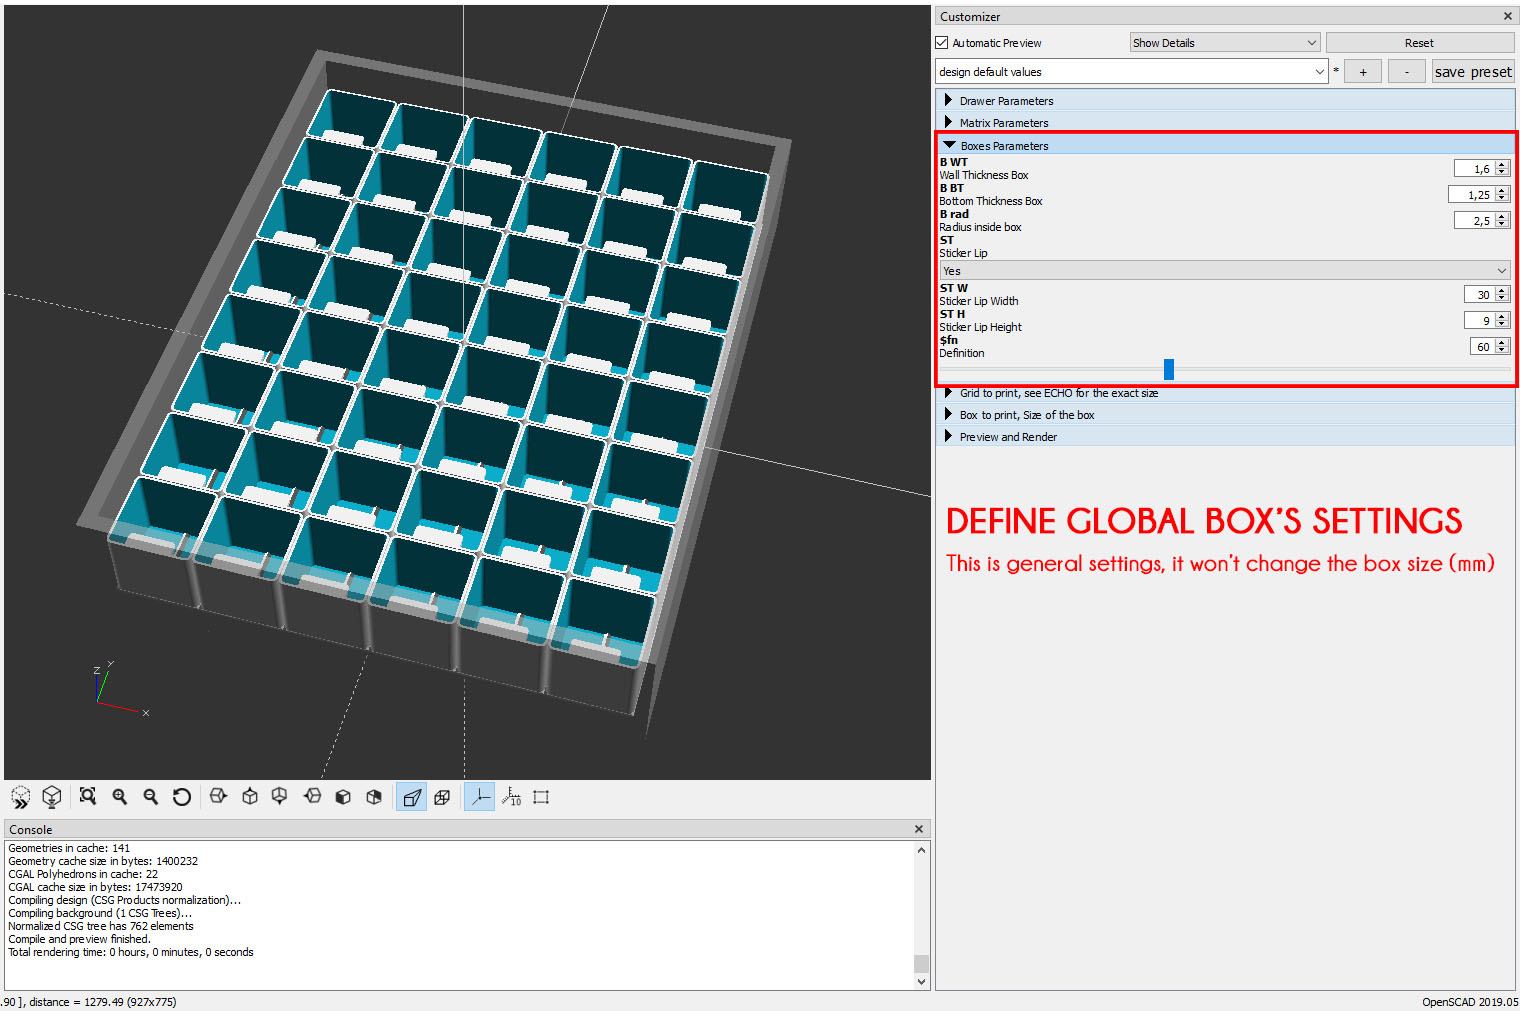
Task: Toggle the Show Crosshairs icon
Action: click(541, 797)
